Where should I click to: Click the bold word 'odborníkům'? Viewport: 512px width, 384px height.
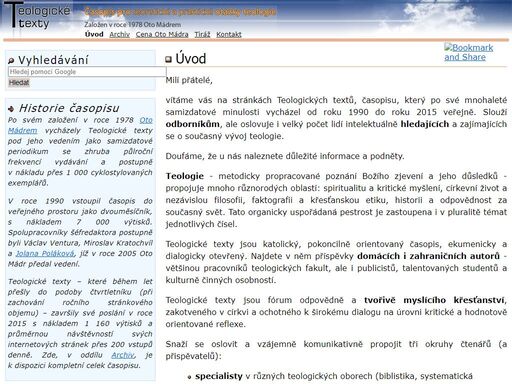[193, 124]
